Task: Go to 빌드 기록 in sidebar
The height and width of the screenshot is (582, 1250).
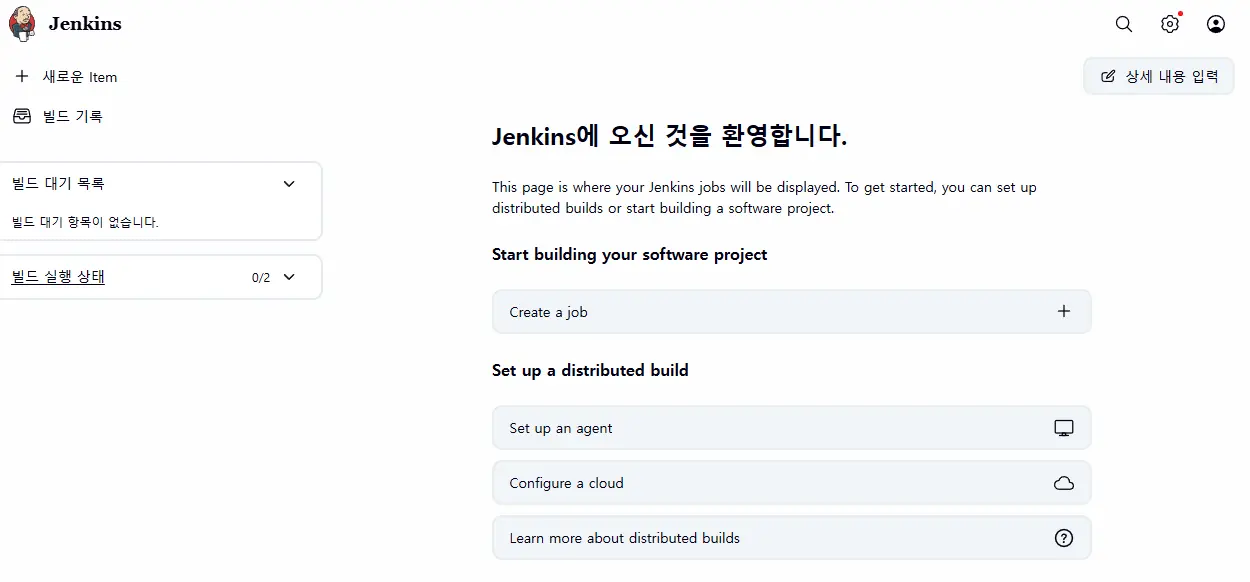Action: pyautogui.click(x=73, y=117)
